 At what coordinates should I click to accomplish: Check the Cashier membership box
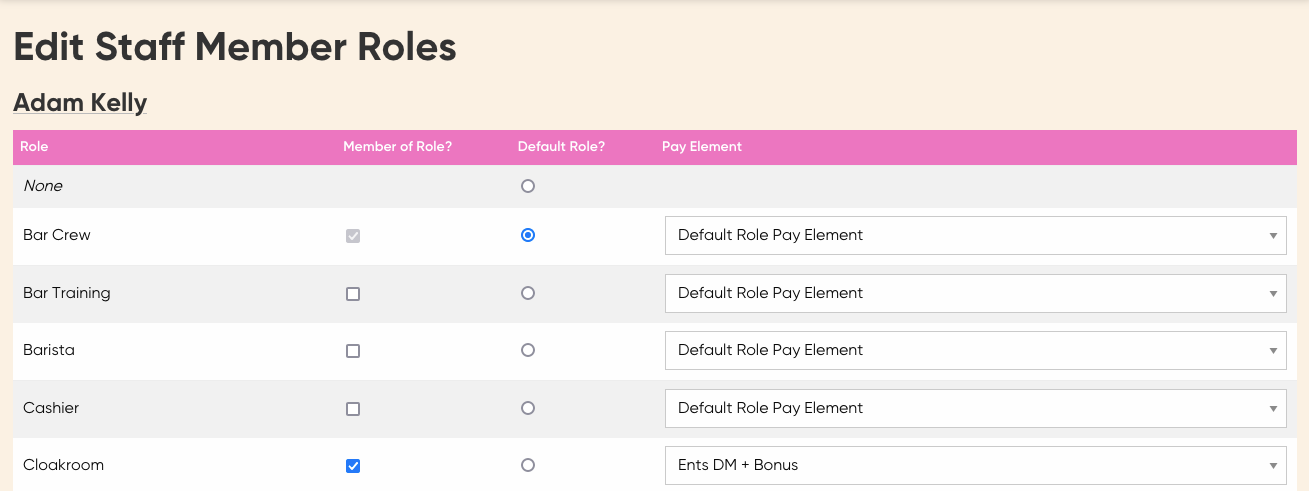(352, 409)
